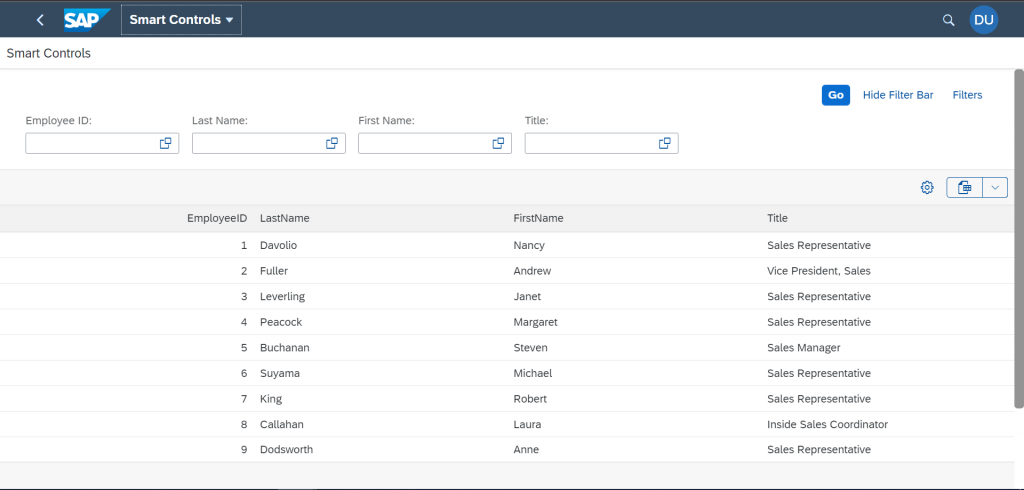Open the SAP logo home link

86,20
